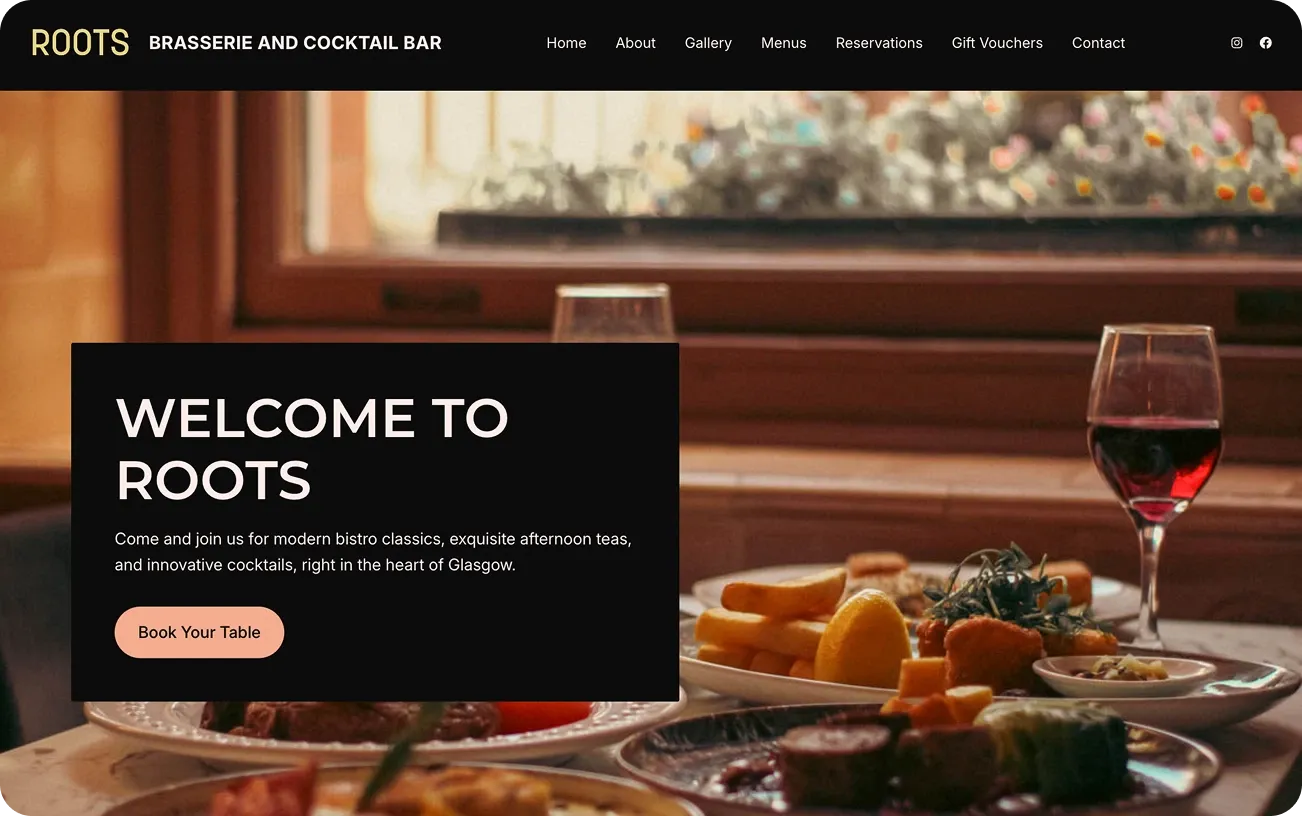The height and width of the screenshot is (816, 1302).
Task: Click the Brasserie and Cocktail Bar tagline
Action: click(x=295, y=43)
